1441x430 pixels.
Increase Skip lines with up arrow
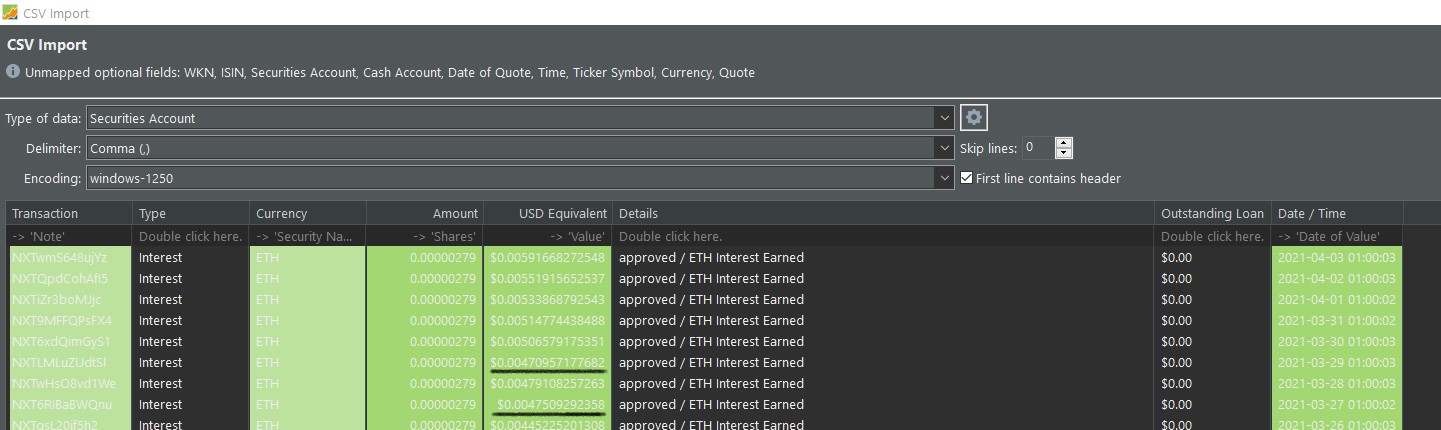(1064, 143)
